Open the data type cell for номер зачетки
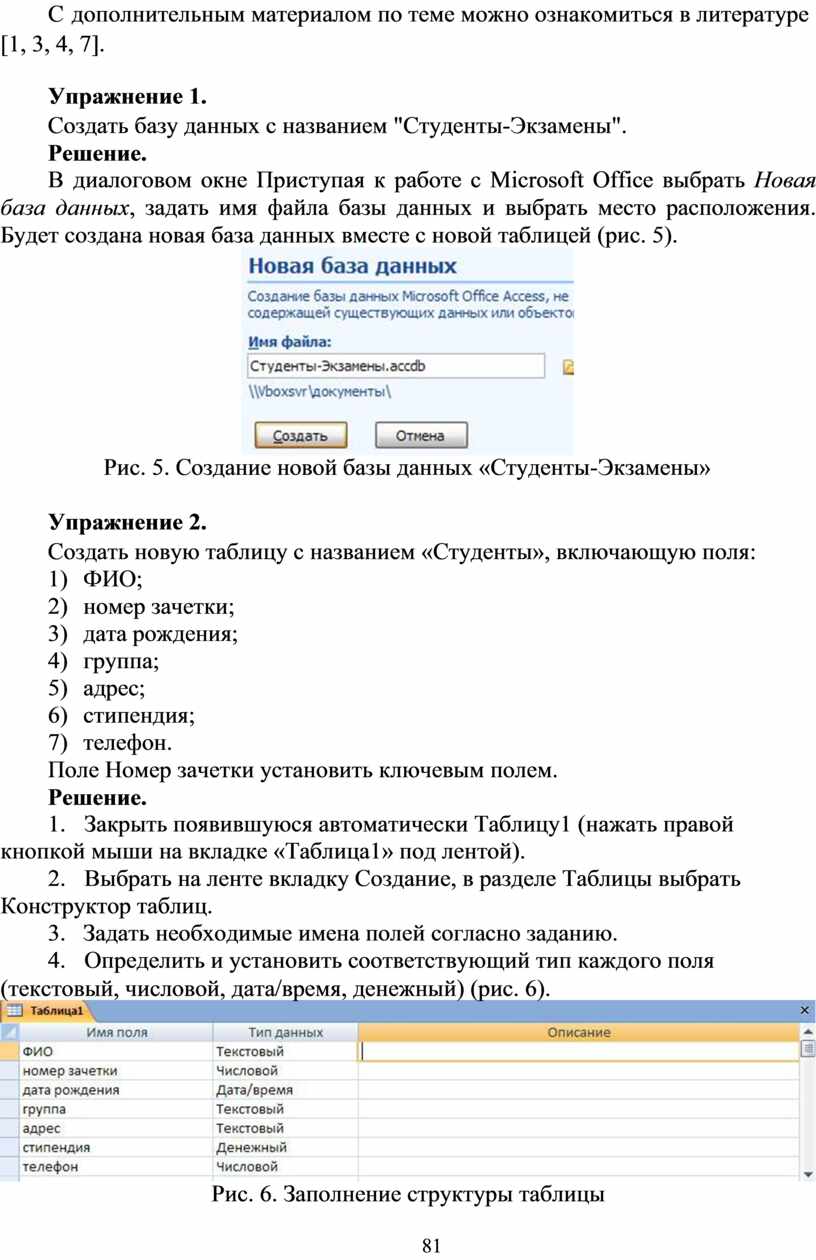816x1260 pixels. click(x=285, y=1070)
